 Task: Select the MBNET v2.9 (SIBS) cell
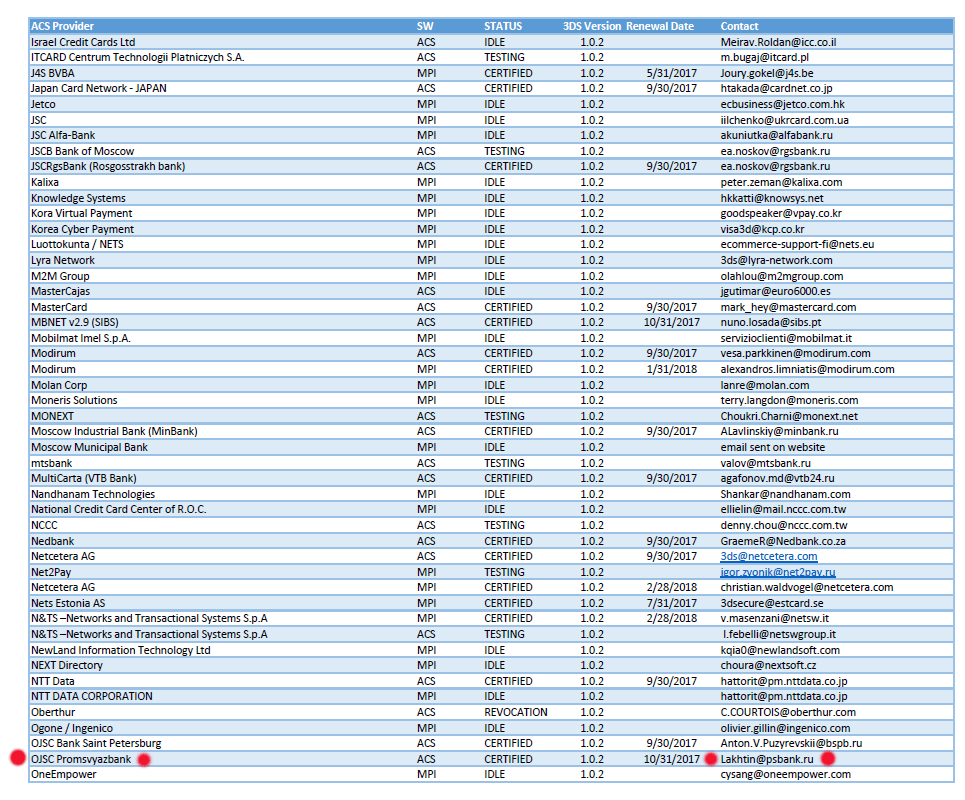coord(74,322)
